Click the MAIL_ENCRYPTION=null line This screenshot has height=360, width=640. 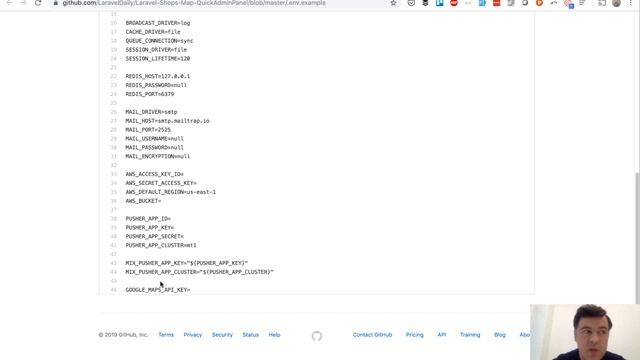tap(158, 156)
